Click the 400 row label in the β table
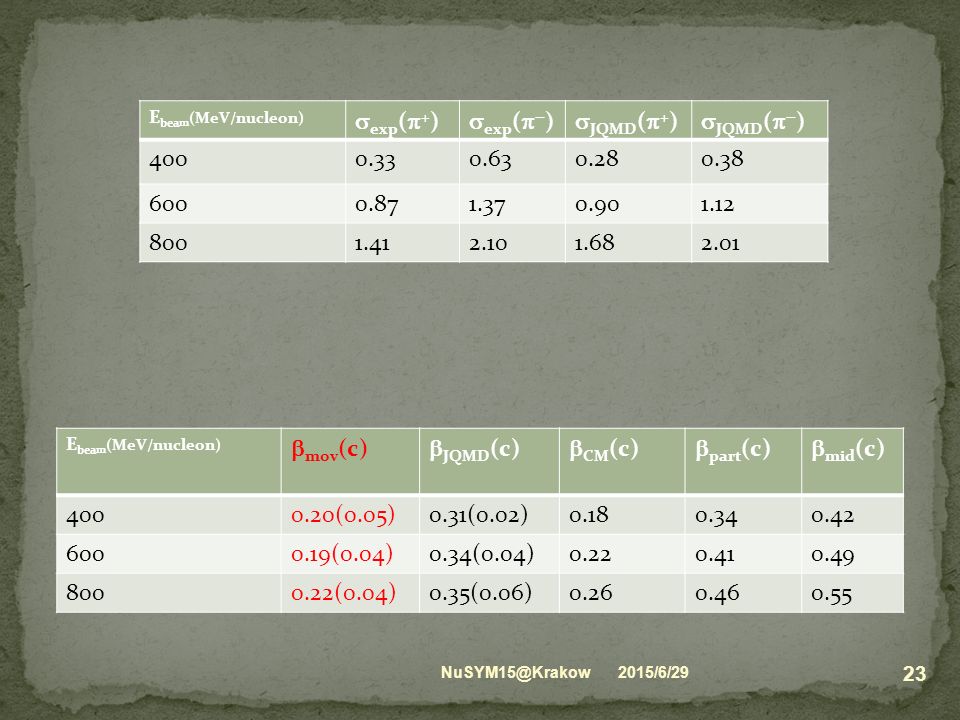The image size is (960, 720). click(x=85, y=516)
